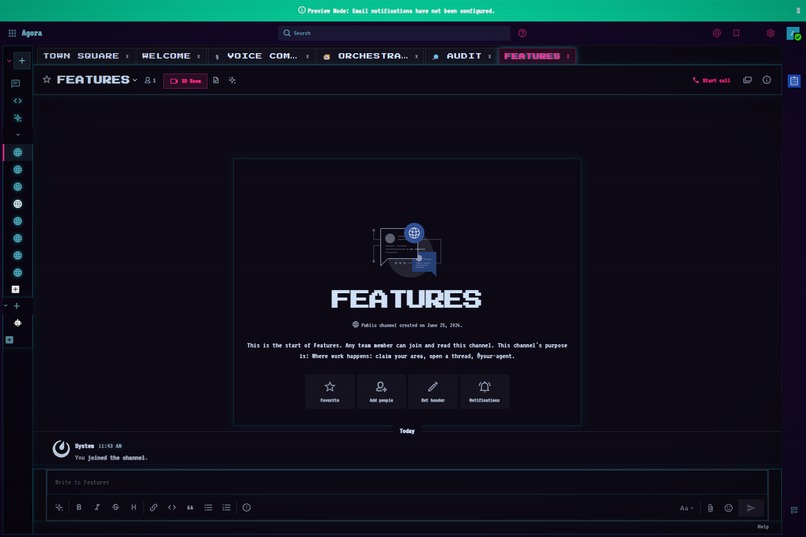Open the help question mark icon

click(x=522, y=33)
